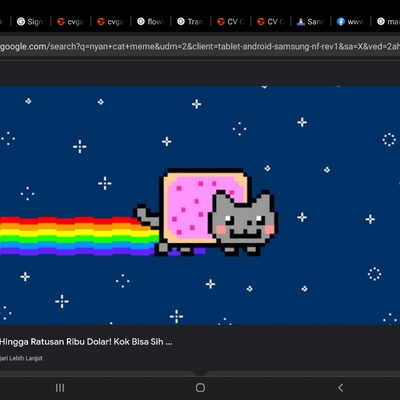Viewport: 400px width, 400px height.
Task: Tap the Android back button
Action: click(x=340, y=388)
